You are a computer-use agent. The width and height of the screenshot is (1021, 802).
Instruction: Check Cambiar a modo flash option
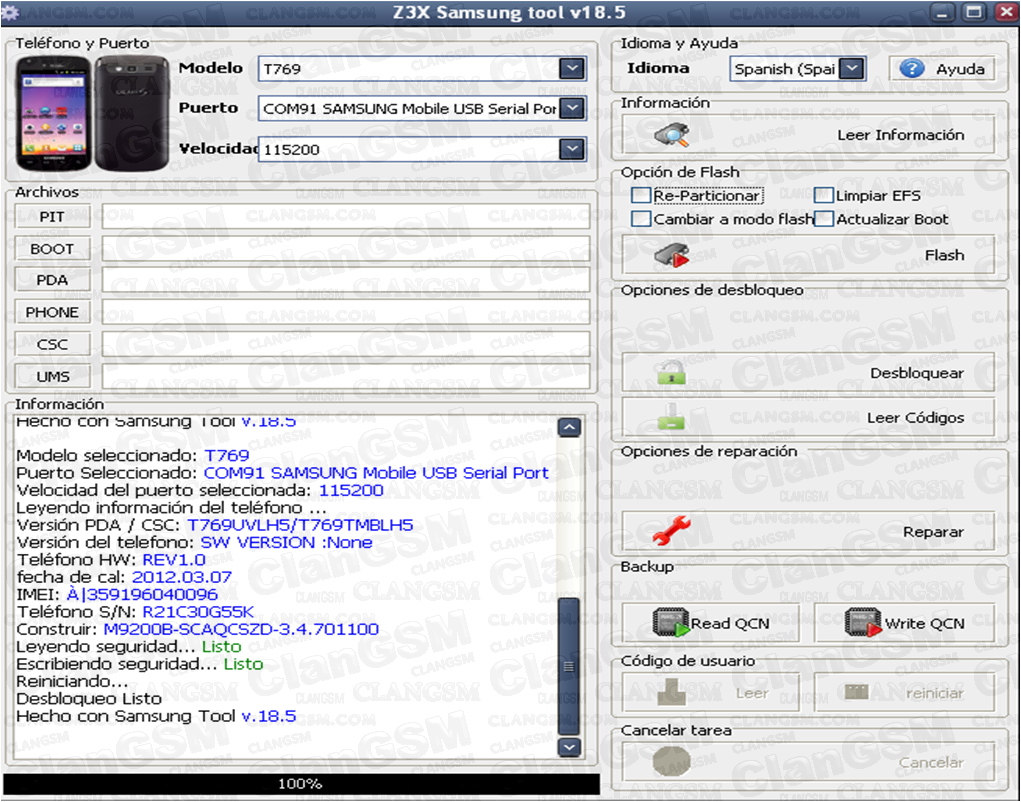coord(641,219)
